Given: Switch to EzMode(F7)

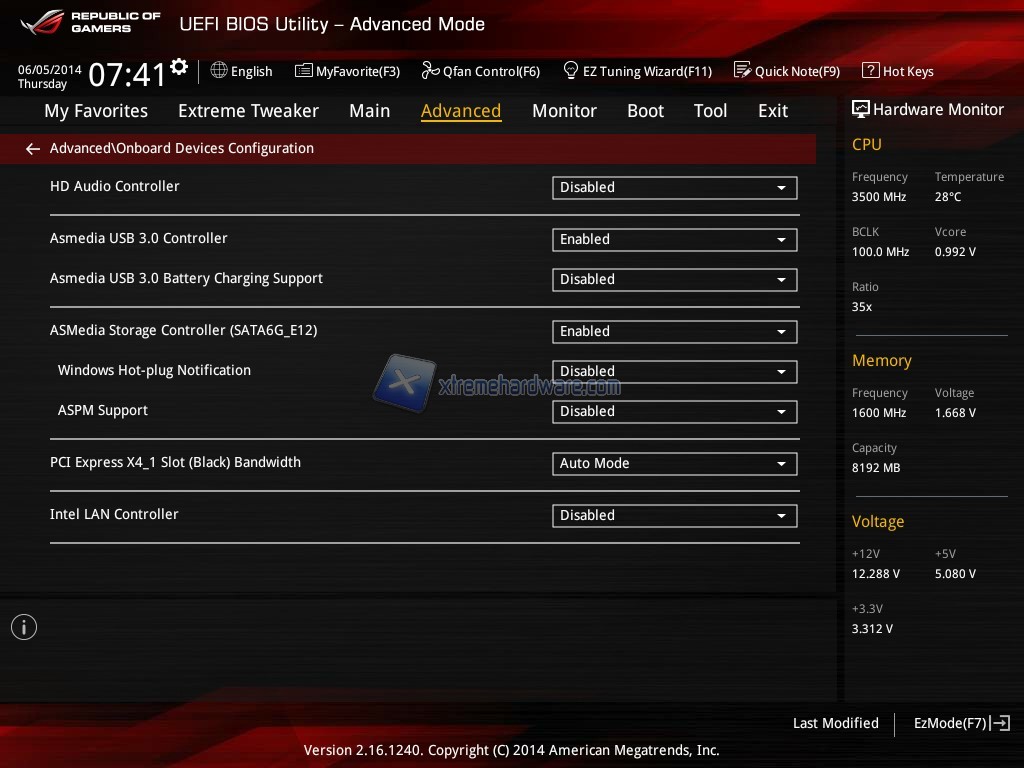Looking at the screenshot, I should coord(961,723).
